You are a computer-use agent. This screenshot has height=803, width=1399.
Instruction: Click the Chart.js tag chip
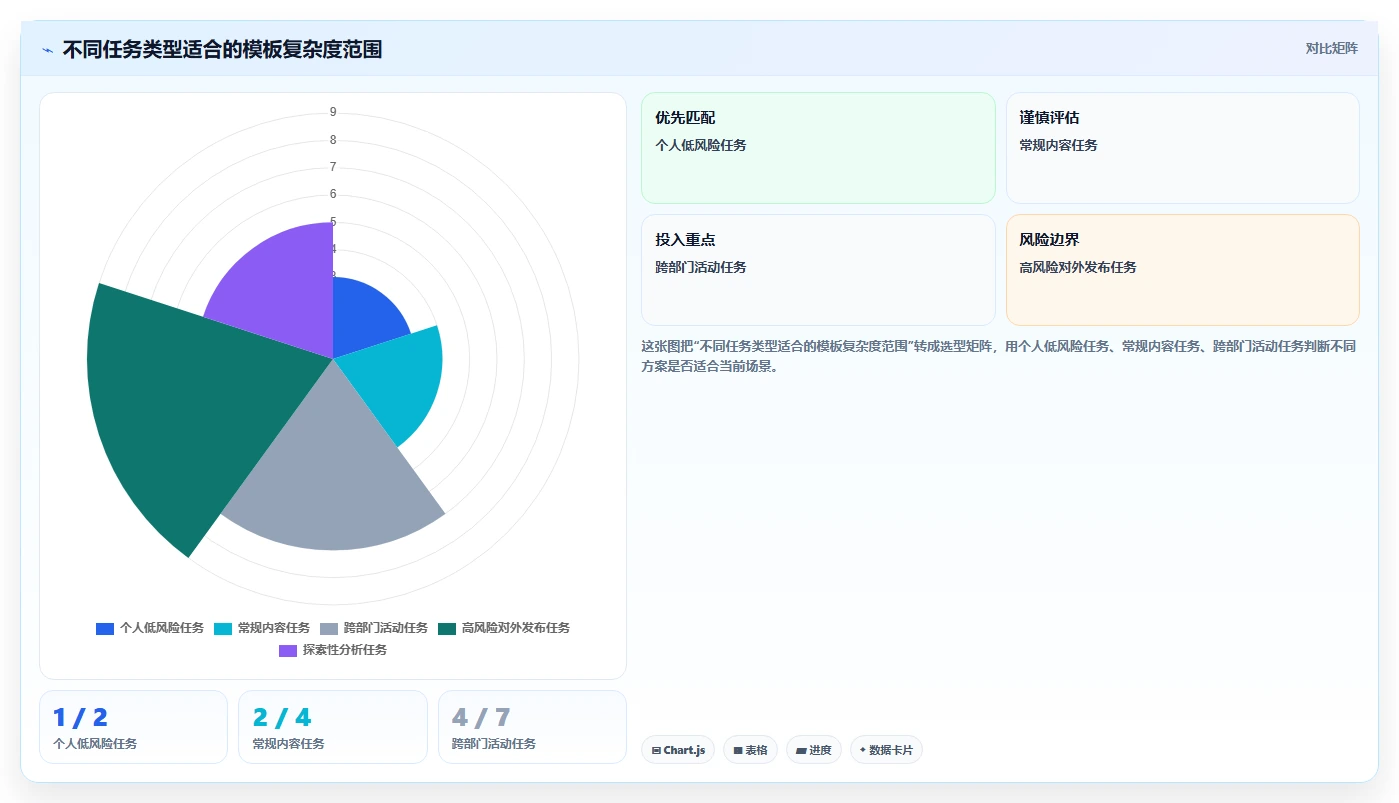tap(677, 750)
